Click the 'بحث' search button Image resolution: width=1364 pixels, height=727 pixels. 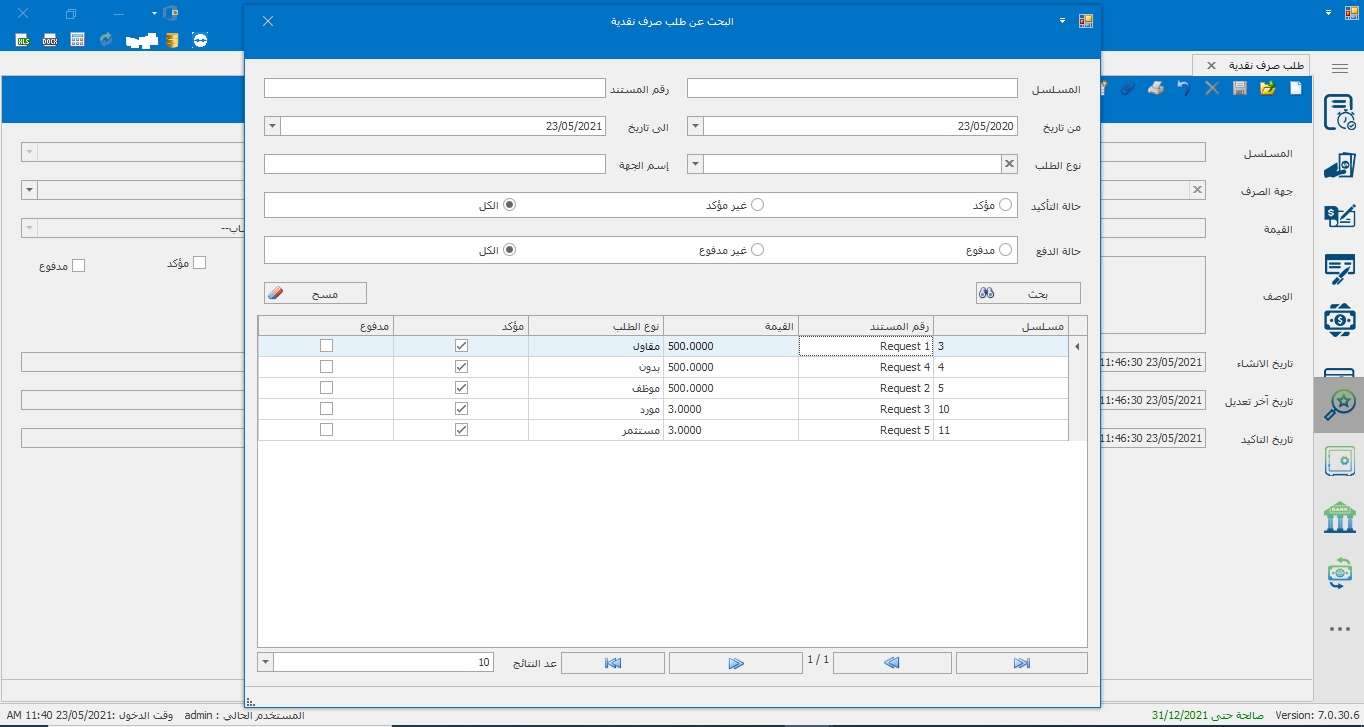coord(1027,293)
